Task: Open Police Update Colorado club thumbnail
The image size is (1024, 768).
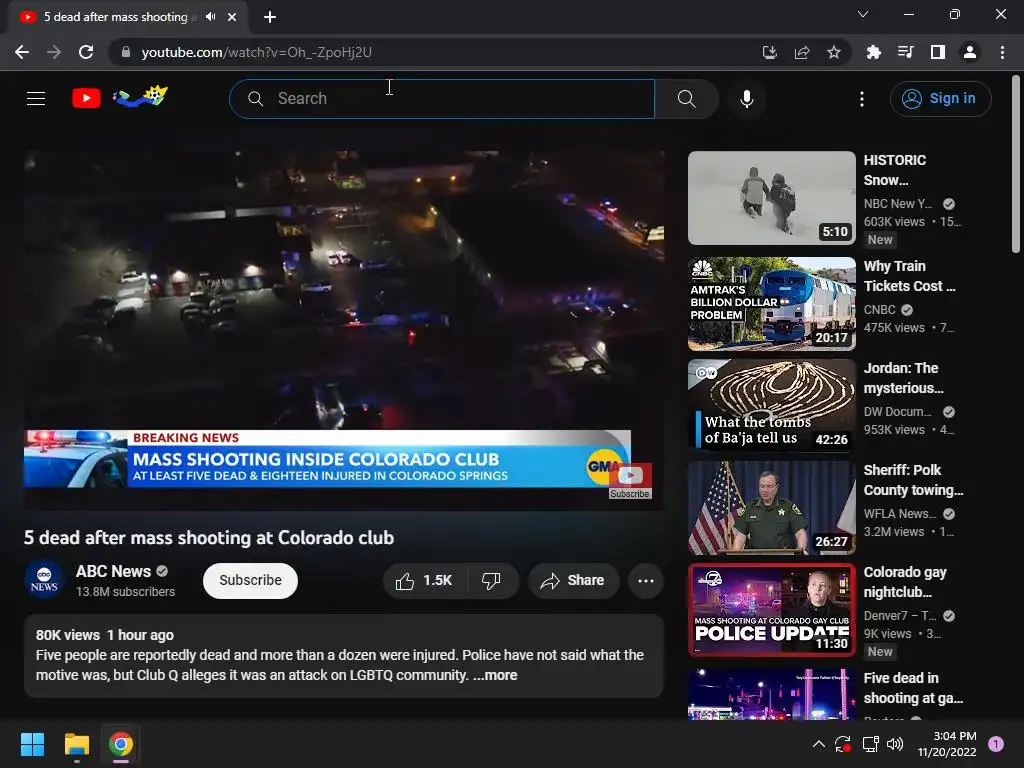Action: pos(772,610)
